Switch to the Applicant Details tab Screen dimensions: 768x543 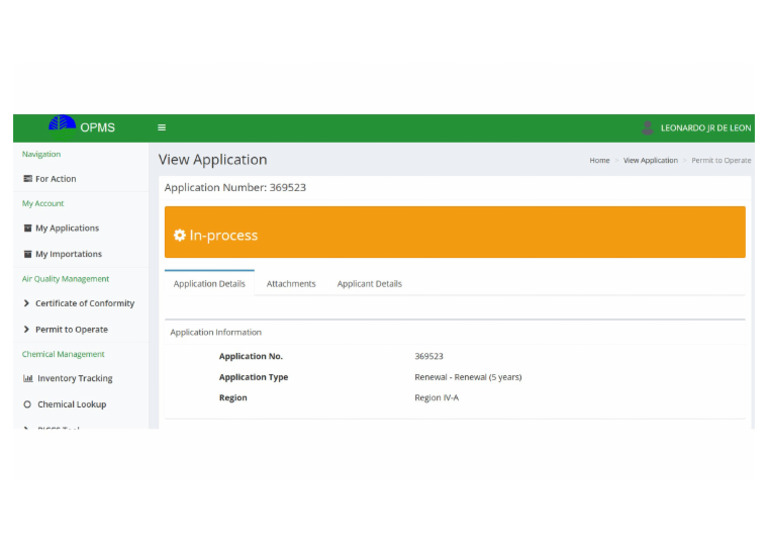point(369,283)
